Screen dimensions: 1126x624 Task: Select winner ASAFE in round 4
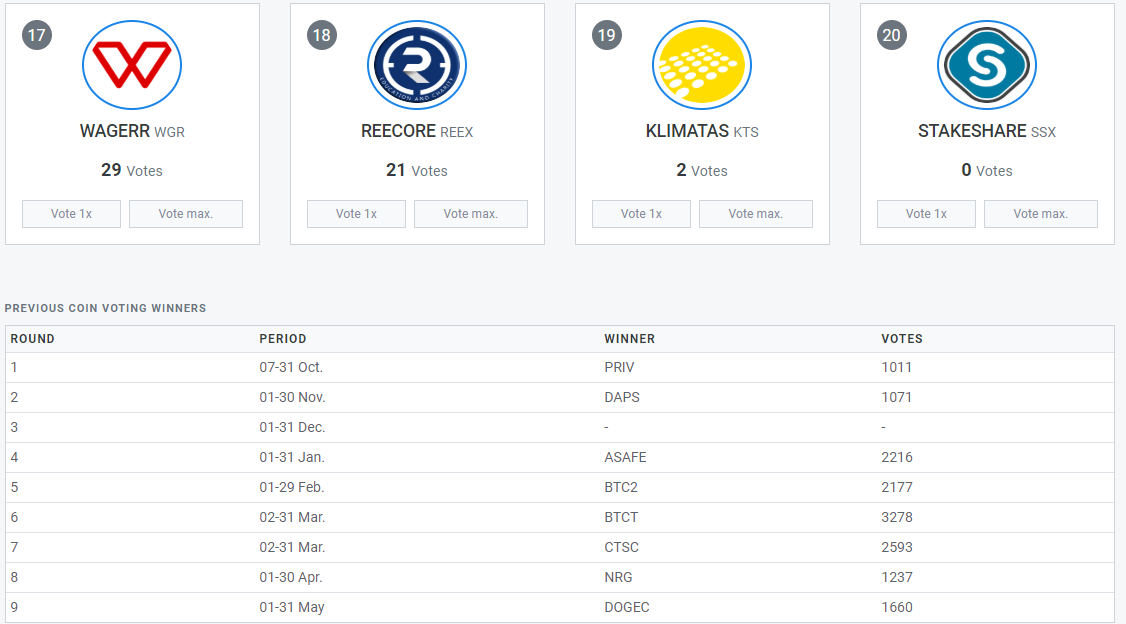(625, 457)
